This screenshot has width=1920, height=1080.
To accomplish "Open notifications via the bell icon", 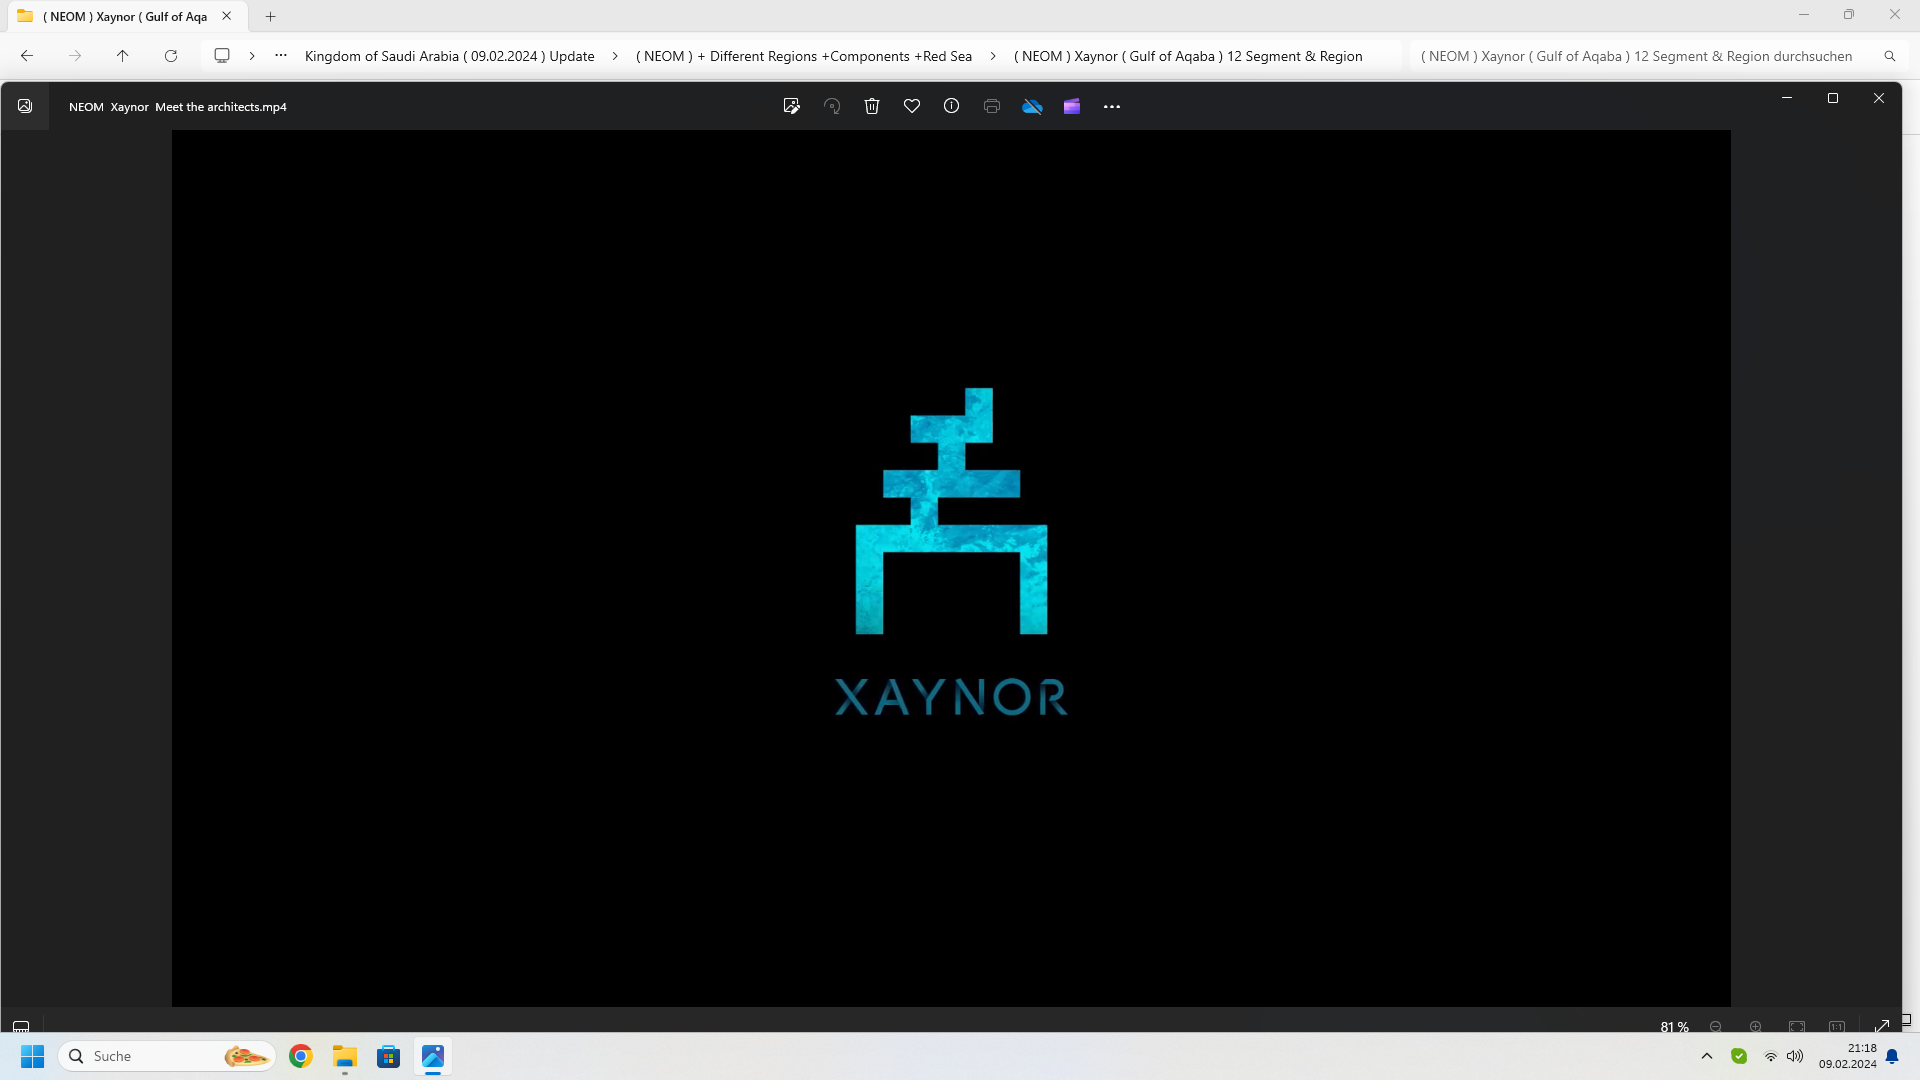I will (x=1892, y=1056).
